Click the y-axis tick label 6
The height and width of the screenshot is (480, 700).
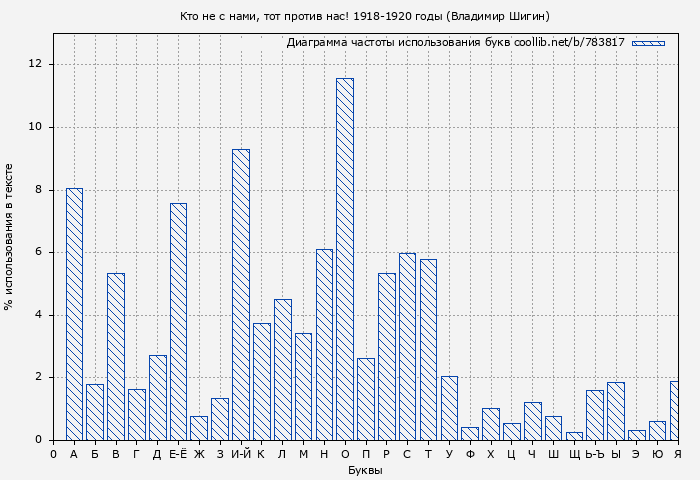pos(39,252)
